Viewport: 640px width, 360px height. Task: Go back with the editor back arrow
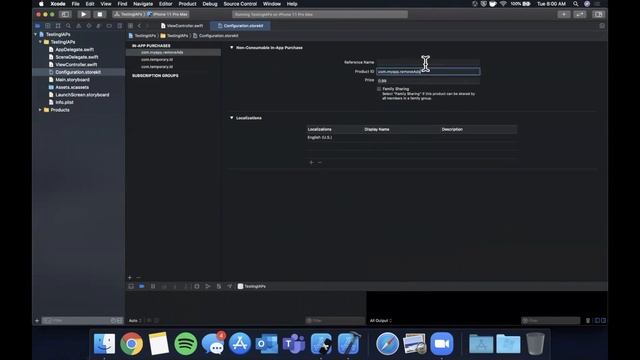(139, 26)
